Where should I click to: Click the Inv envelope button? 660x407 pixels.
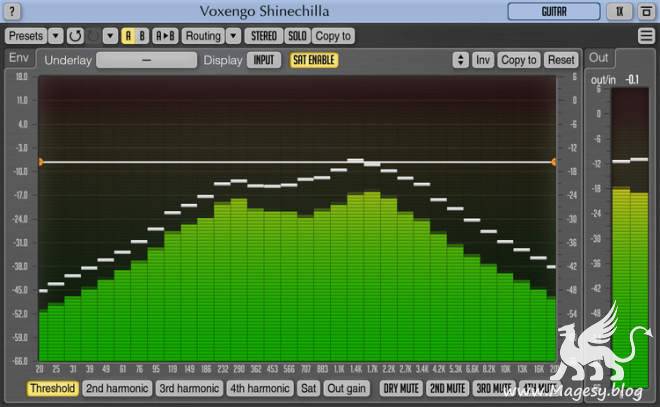(483, 60)
